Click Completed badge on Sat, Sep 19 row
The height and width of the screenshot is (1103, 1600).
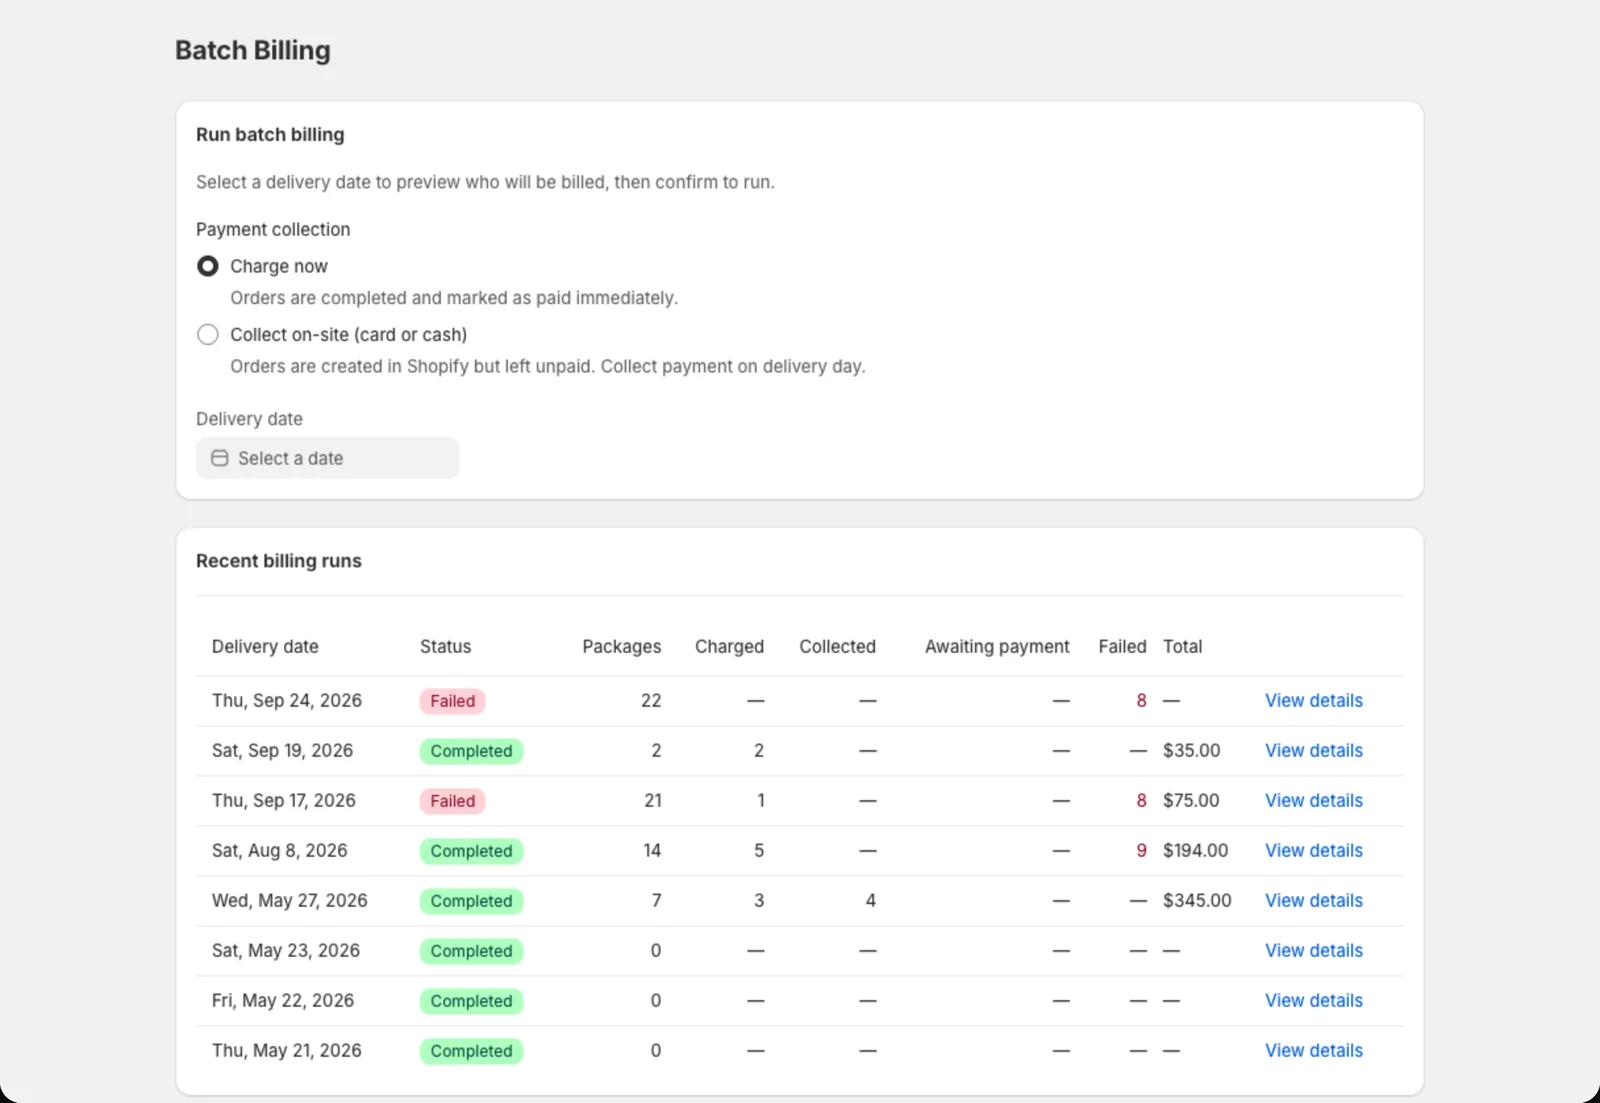click(x=471, y=751)
